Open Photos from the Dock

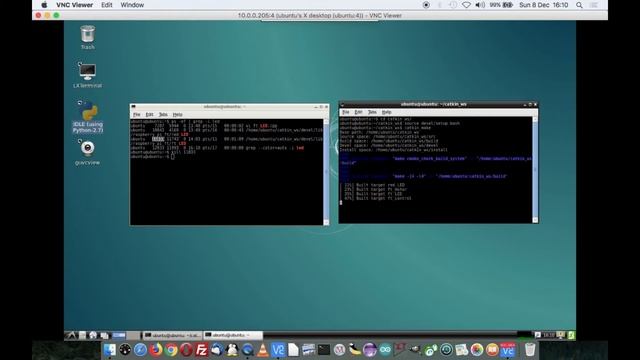(477, 350)
